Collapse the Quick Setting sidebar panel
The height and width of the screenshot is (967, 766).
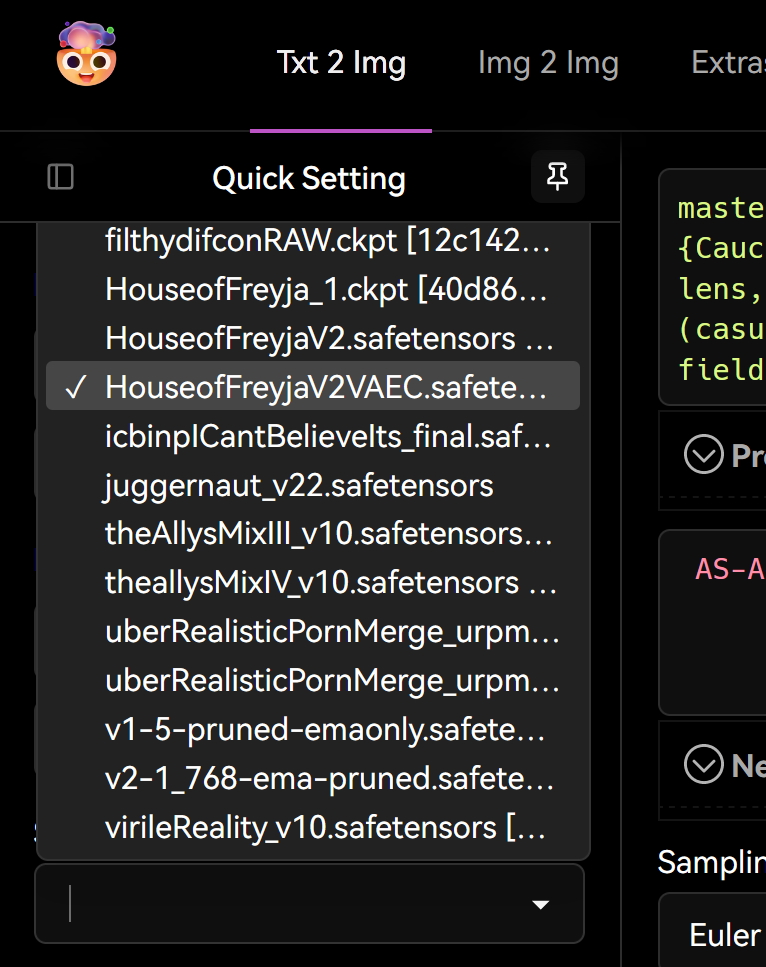(x=60, y=176)
